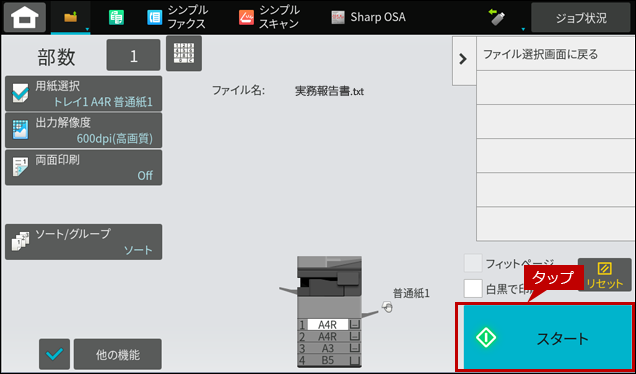Viewport: 636px width, 374px height.
Task: Click the 普通紙1 paper type label
Action: click(411, 293)
